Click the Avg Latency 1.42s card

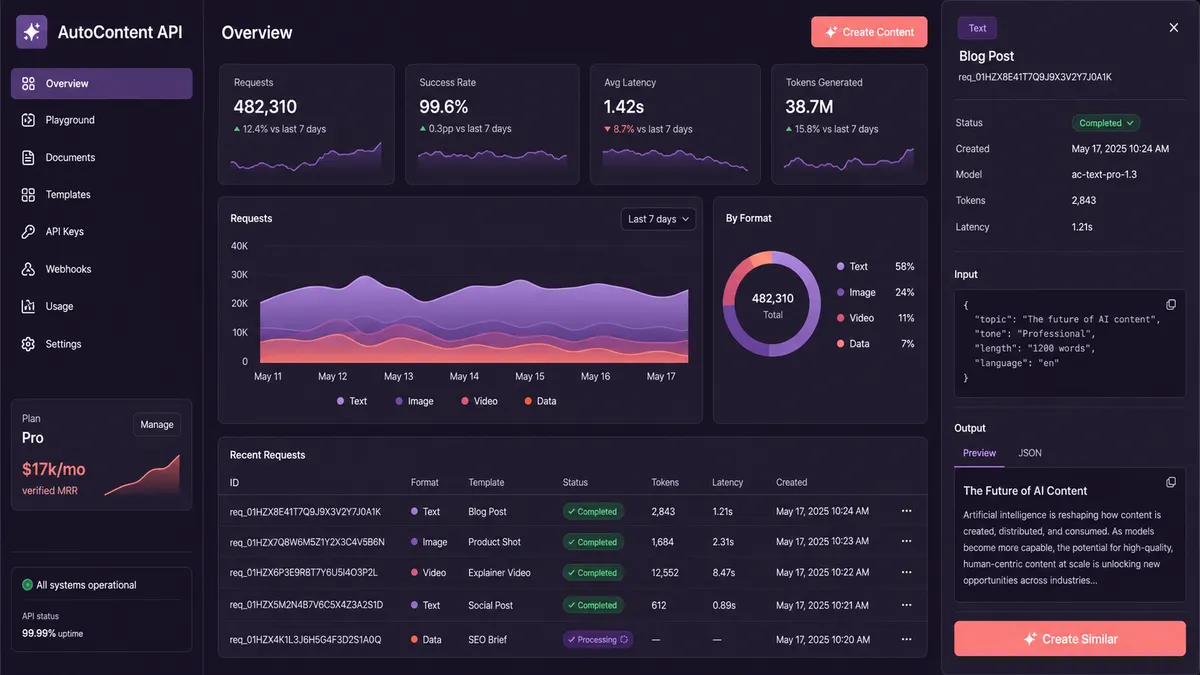click(x=676, y=125)
